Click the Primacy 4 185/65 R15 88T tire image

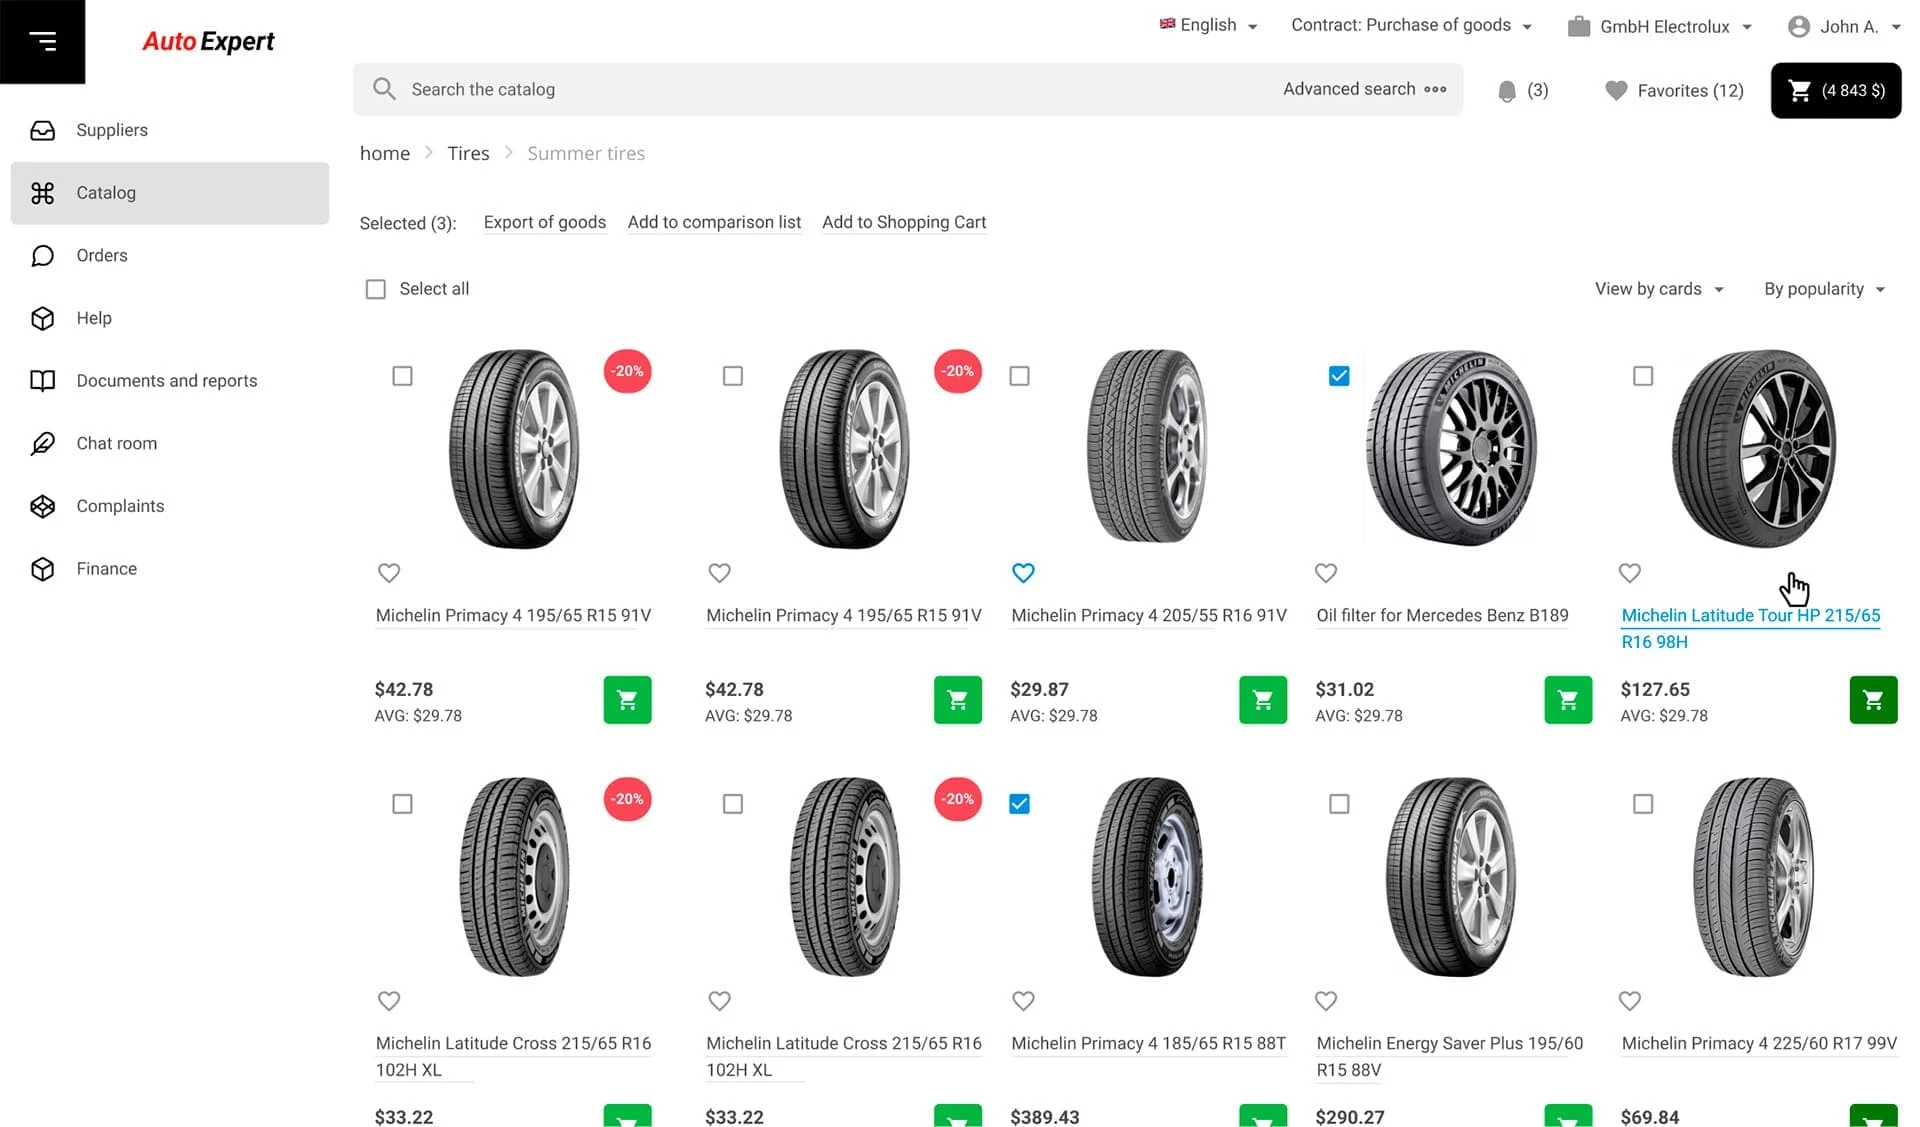click(x=1148, y=876)
